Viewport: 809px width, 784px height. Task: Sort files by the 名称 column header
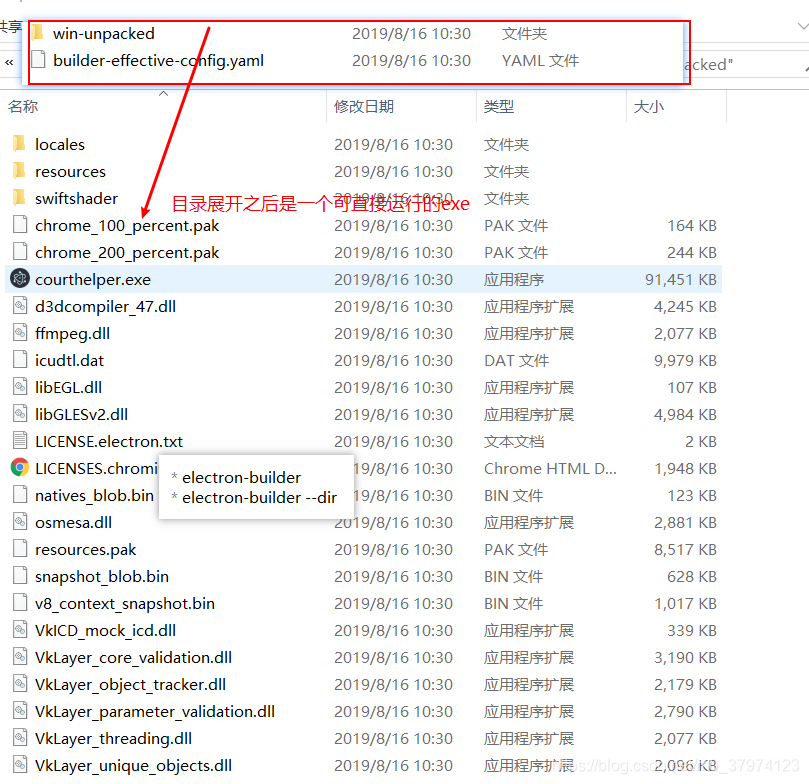(x=23, y=106)
